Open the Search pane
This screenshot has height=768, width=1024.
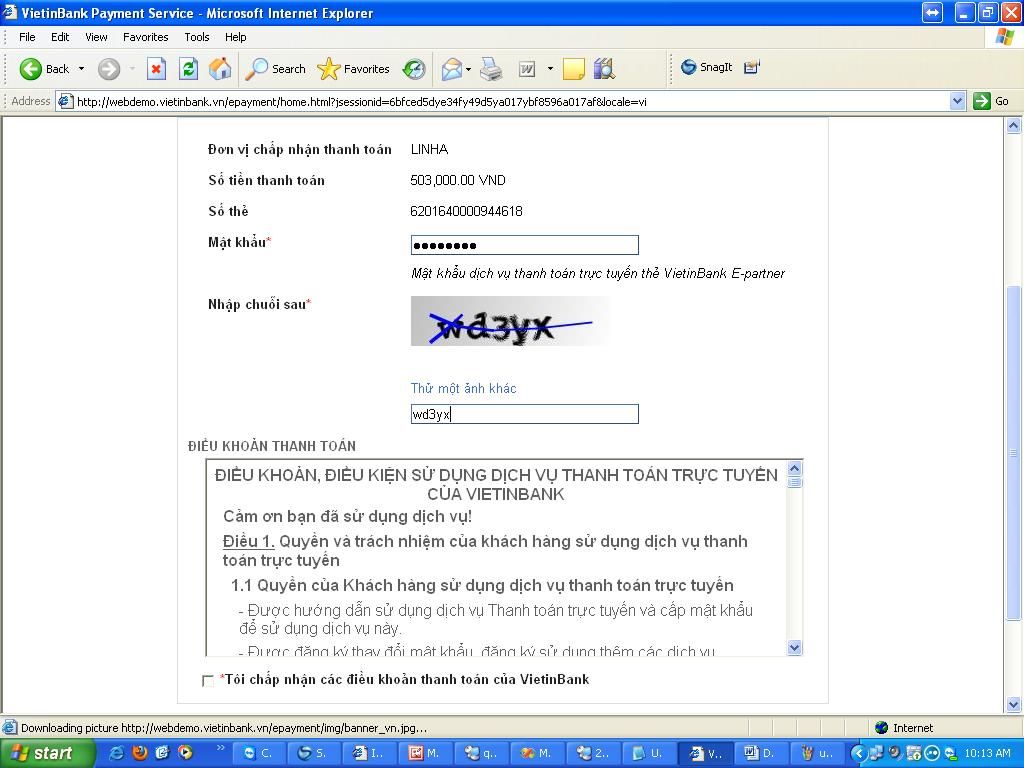tap(275, 69)
